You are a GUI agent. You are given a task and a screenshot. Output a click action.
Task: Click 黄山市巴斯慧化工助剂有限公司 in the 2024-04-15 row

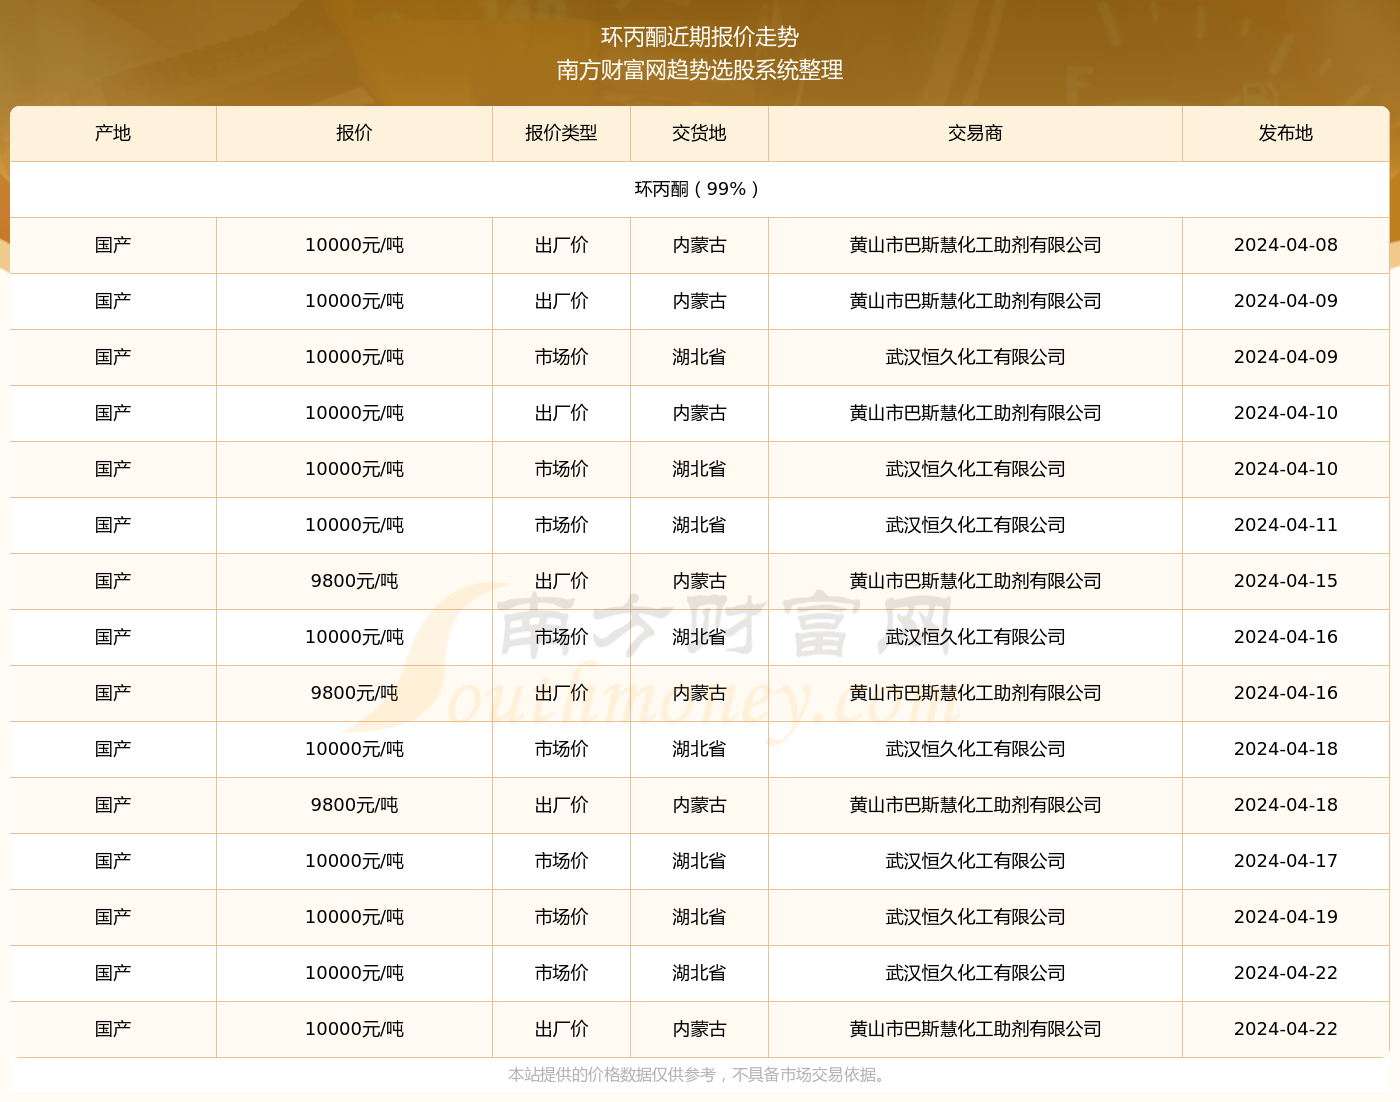[x=975, y=581]
